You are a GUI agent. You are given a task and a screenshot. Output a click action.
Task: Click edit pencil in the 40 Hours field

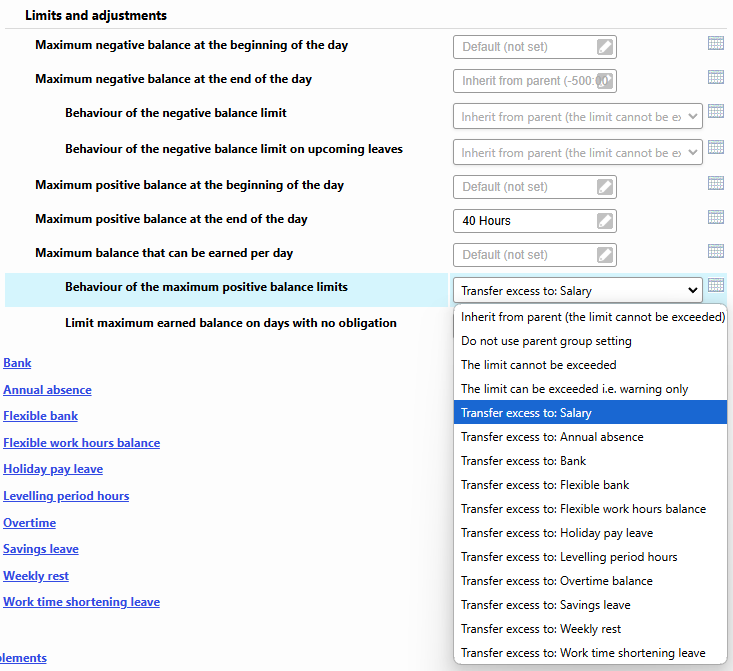click(x=605, y=221)
